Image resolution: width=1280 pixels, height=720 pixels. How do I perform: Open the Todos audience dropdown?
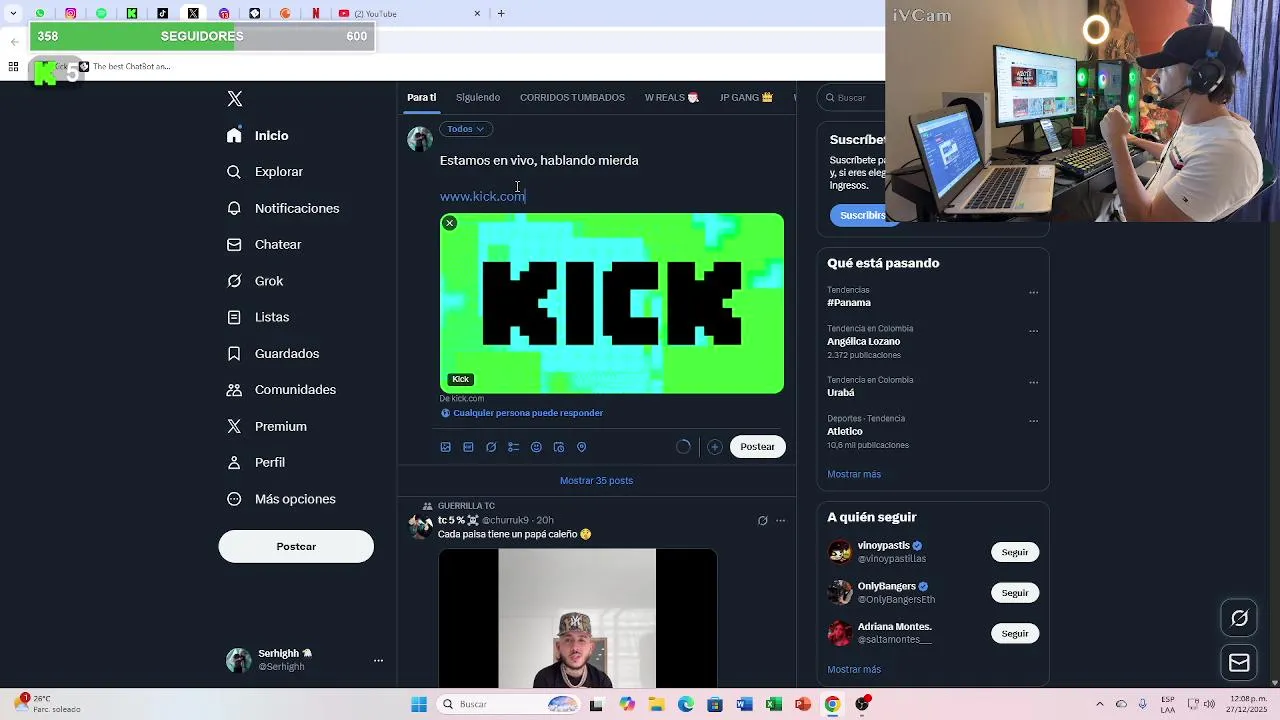click(465, 128)
